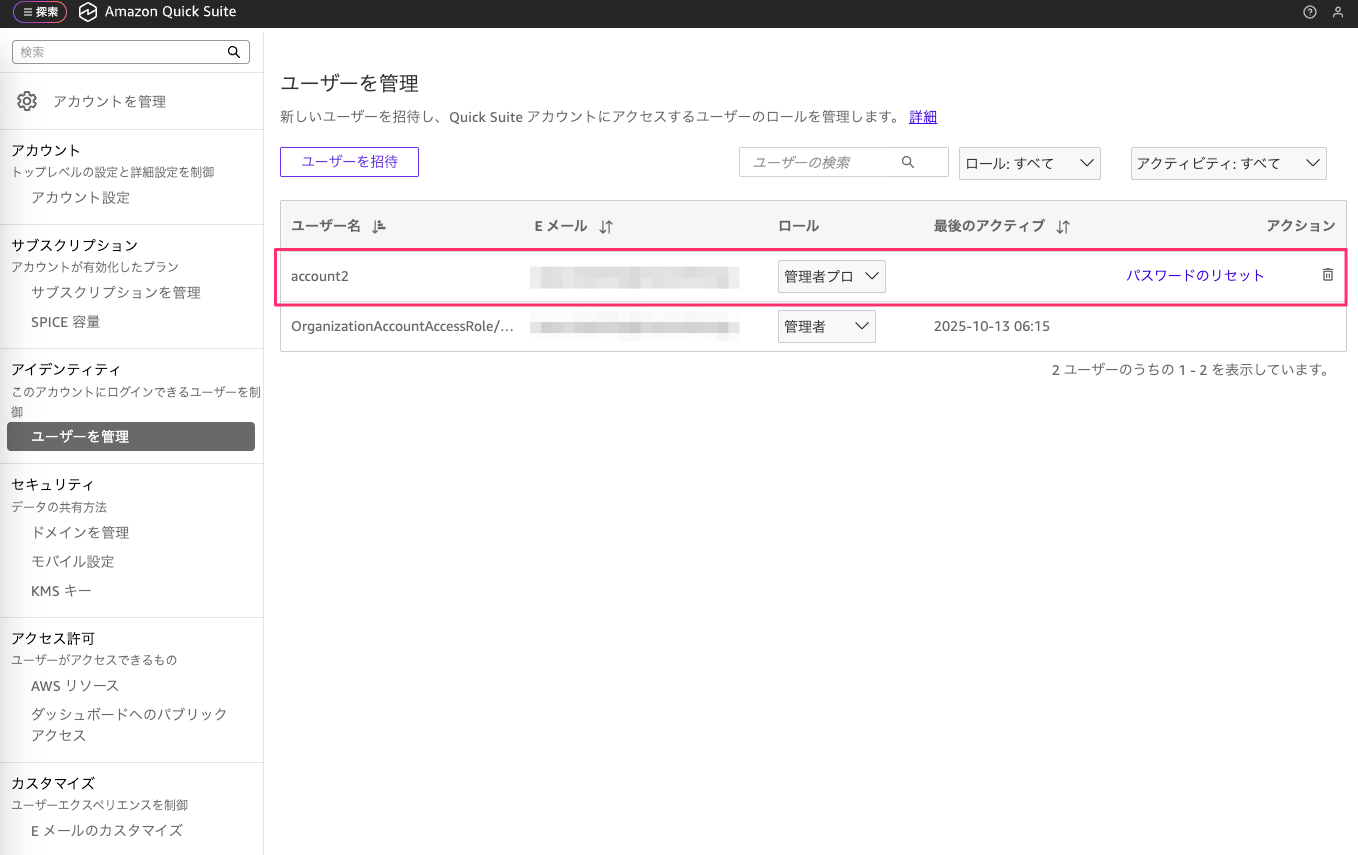Expand the アクティビティ: すべて filter dropdown
The height and width of the screenshot is (855, 1358).
click(x=1228, y=163)
